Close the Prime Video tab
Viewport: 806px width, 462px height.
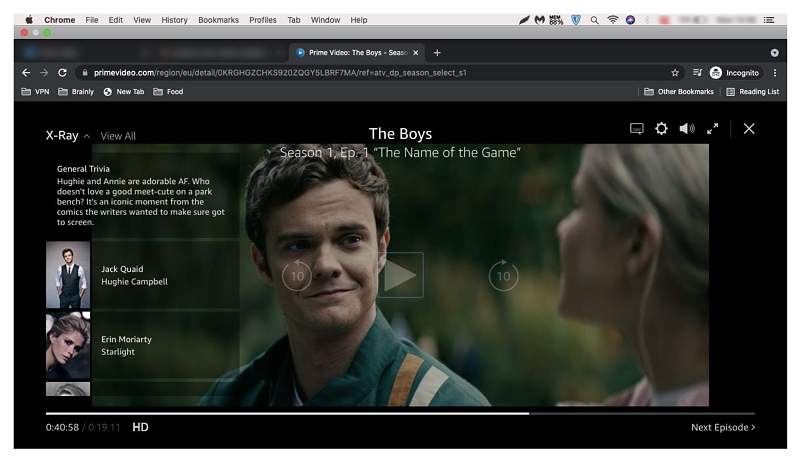click(x=415, y=52)
